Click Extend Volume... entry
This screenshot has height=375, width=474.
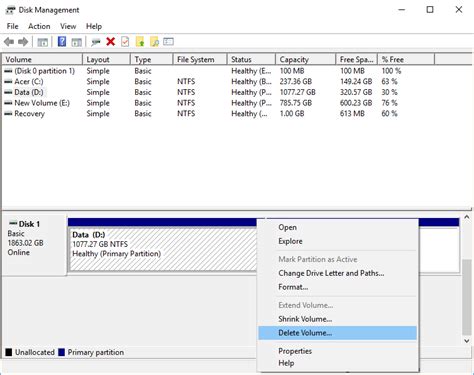click(337, 305)
